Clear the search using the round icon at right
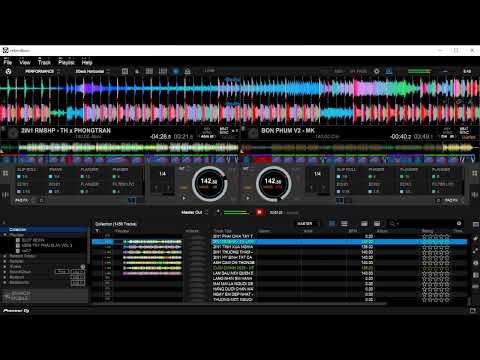The image size is (480, 360). pos(459,223)
